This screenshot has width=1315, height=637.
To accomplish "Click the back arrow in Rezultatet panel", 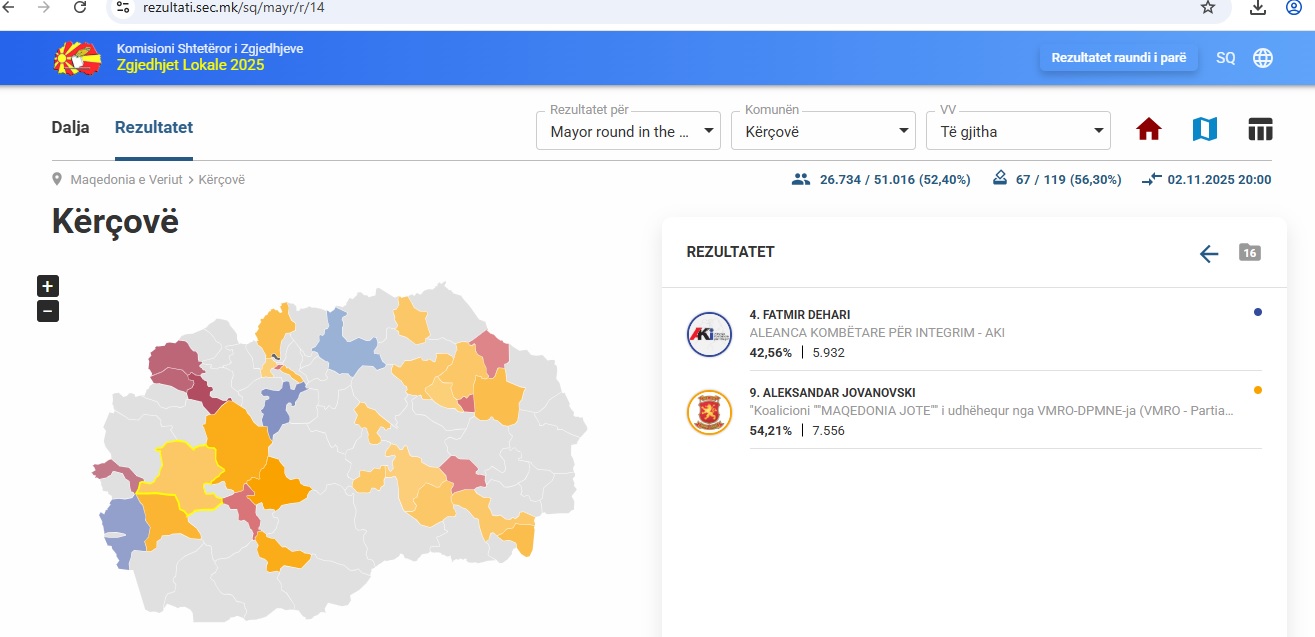I will (x=1209, y=253).
